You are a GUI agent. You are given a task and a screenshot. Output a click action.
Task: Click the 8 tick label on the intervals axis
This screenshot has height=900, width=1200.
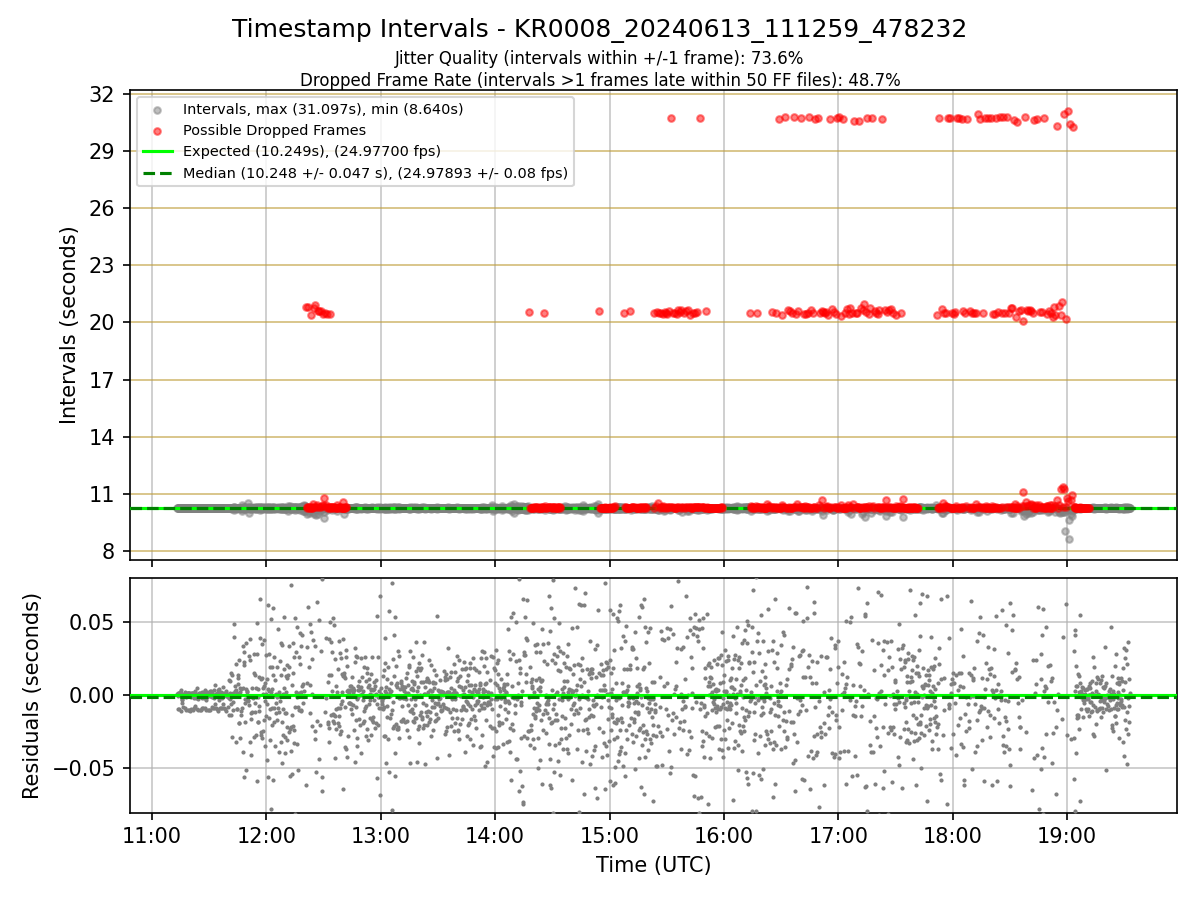[x=109, y=552]
